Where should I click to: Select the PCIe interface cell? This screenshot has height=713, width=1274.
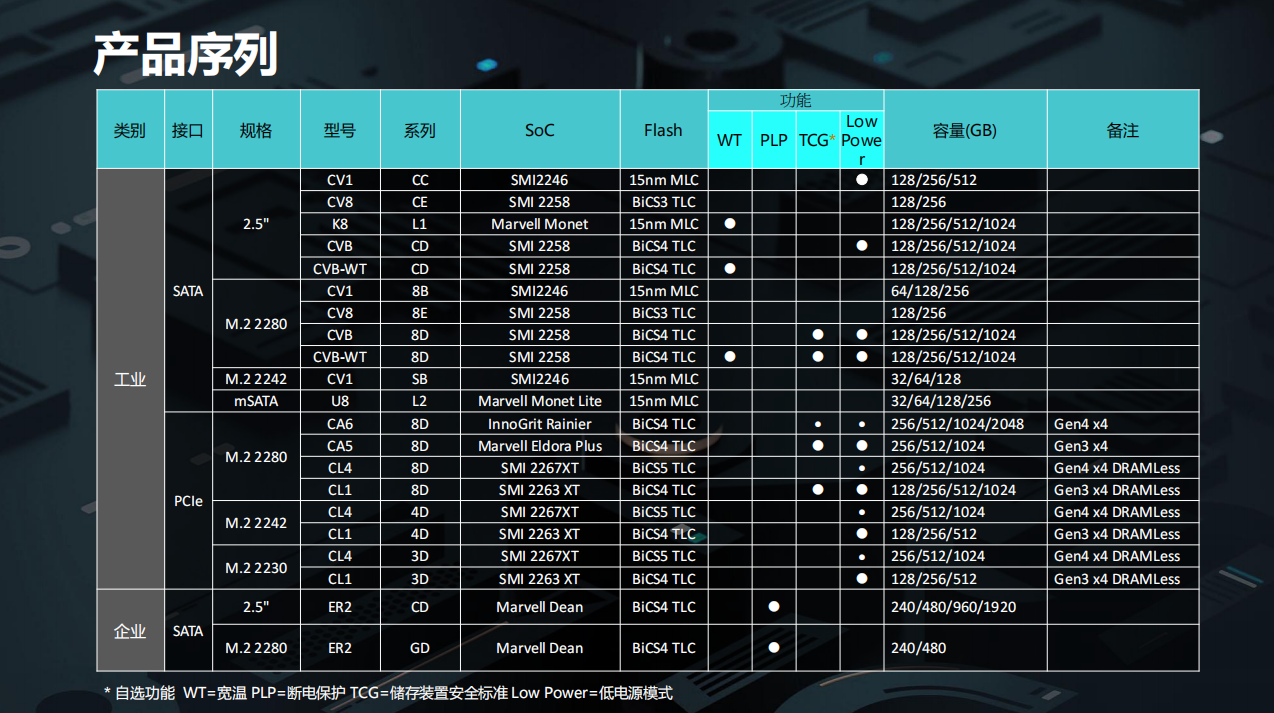[188, 501]
